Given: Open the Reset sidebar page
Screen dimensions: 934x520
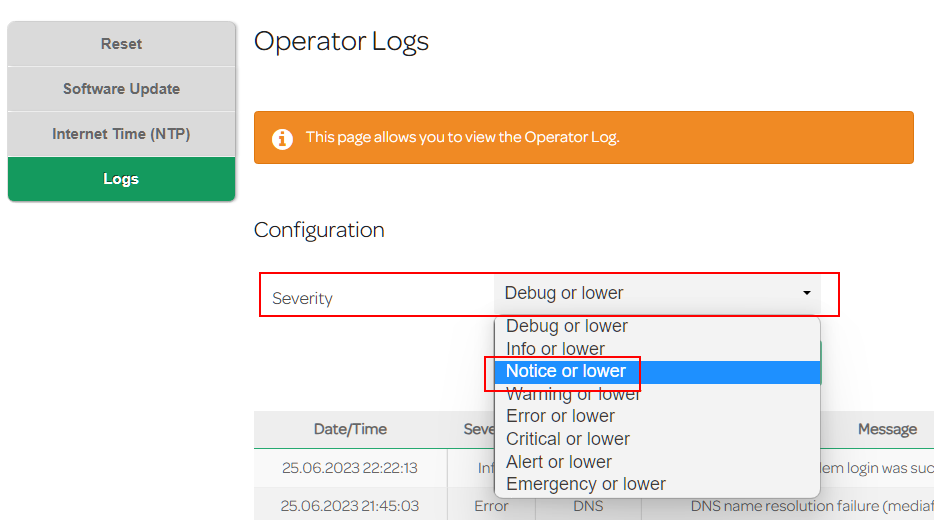Looking at the screenshot, I should click(121, 44).
